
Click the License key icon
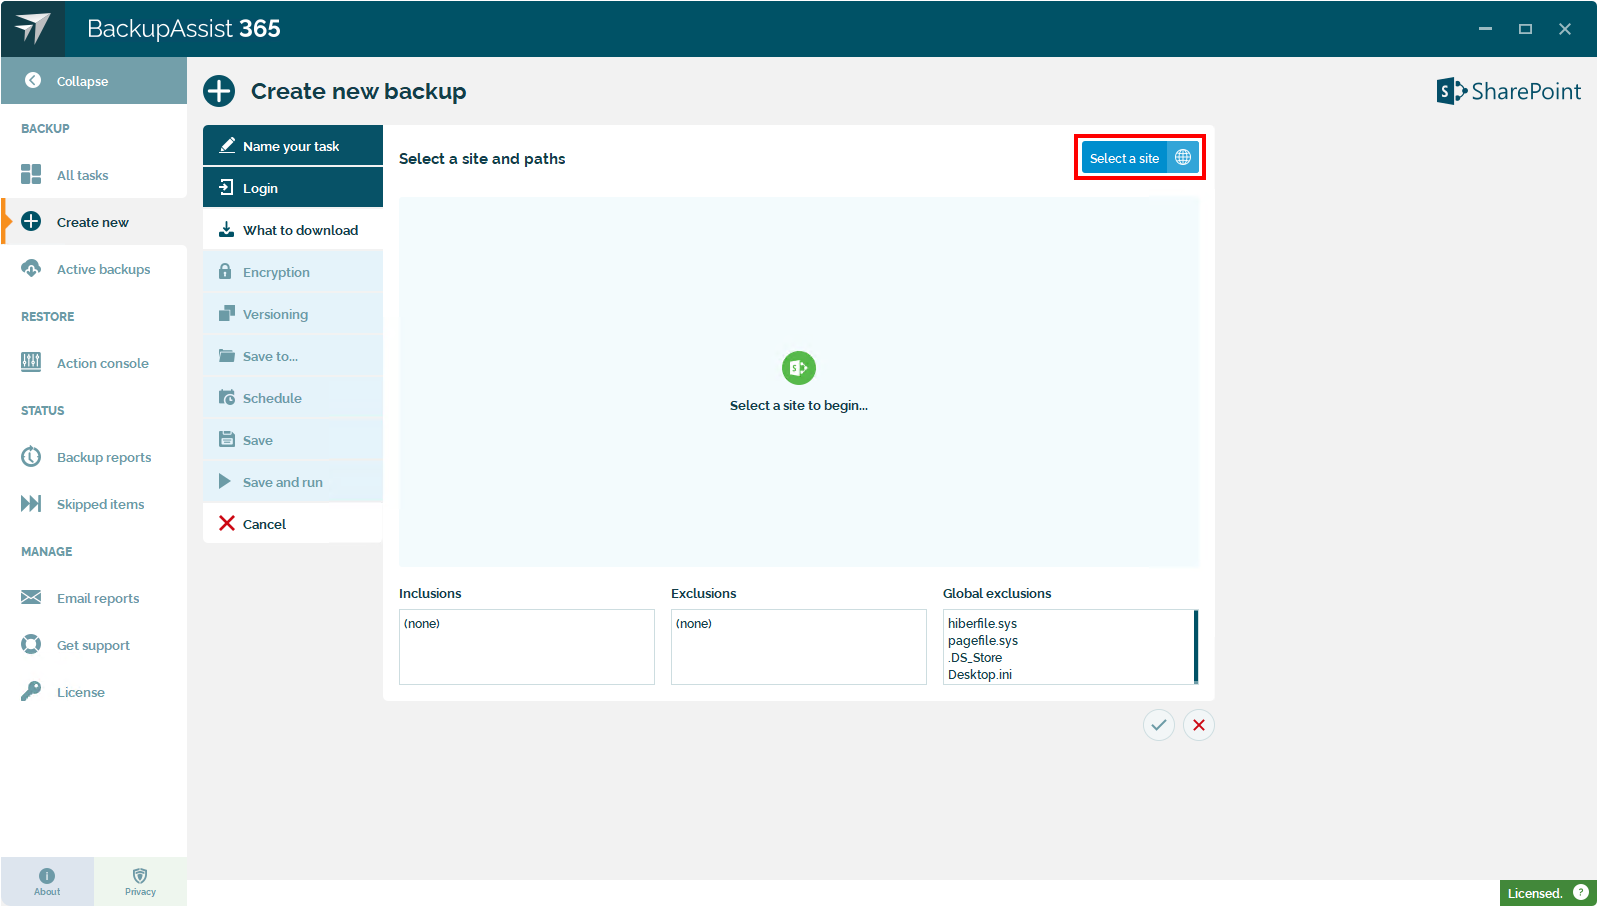pos(31,691)
